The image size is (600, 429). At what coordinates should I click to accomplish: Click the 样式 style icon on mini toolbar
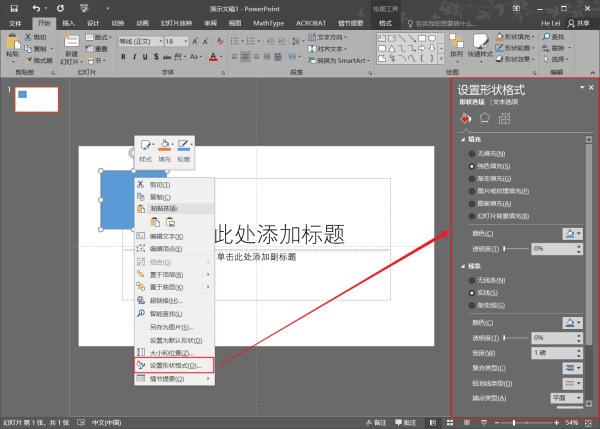coord(147,147)
